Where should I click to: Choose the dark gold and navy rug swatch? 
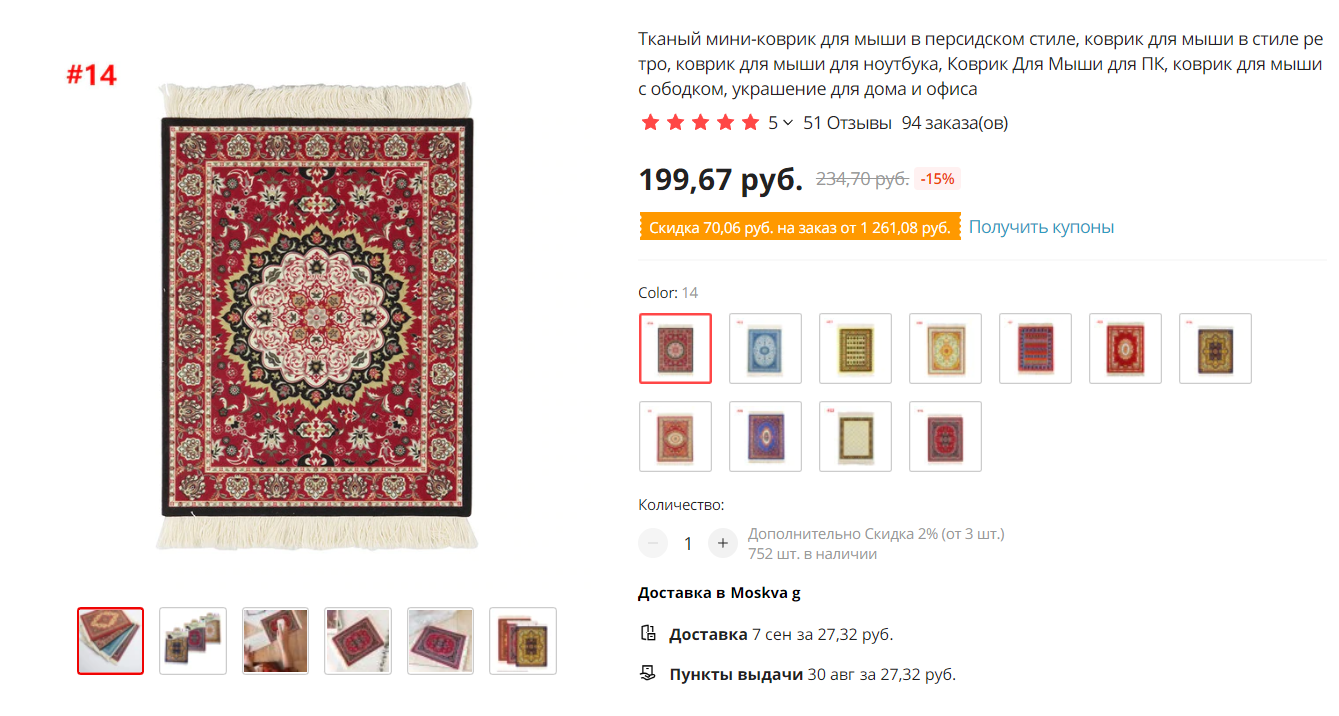tap(1215, 349)
